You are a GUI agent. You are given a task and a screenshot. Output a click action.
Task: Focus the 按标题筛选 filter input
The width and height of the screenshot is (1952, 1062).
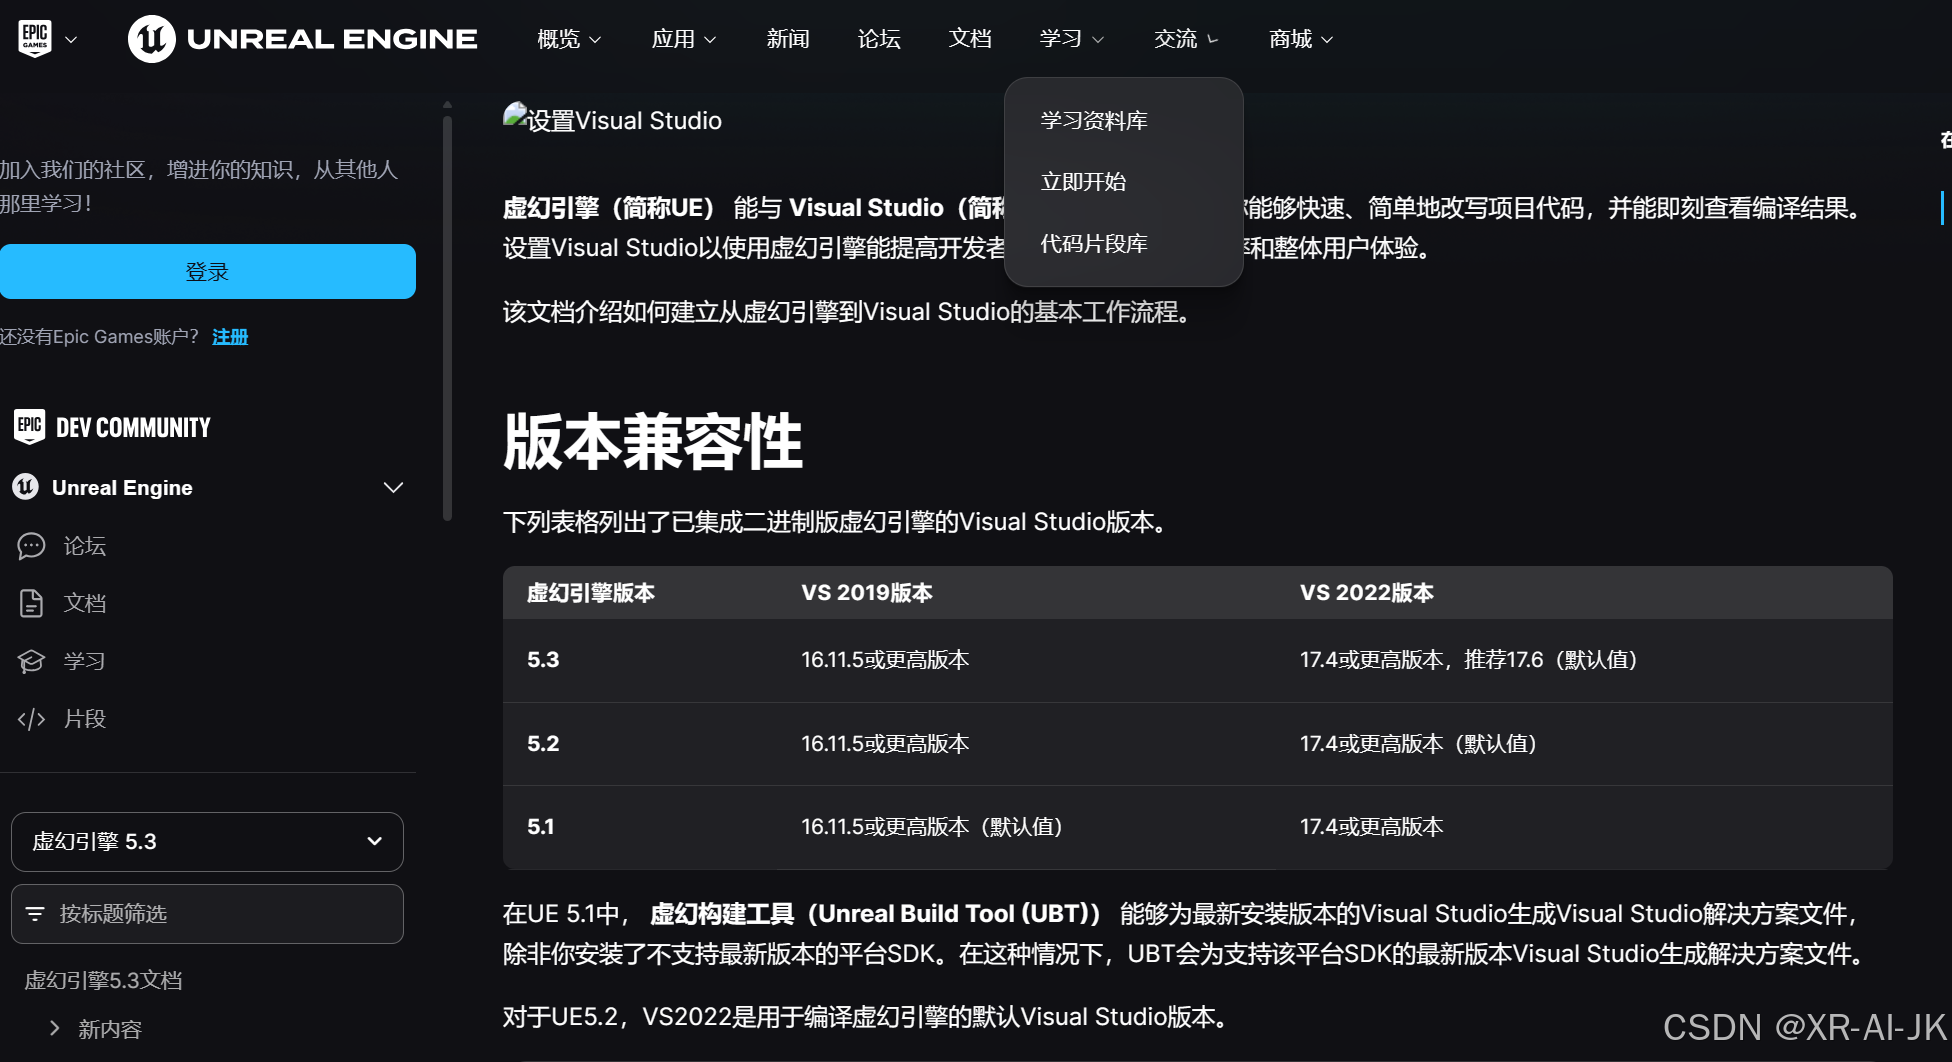pyautogui.click(x=207, y=914)
